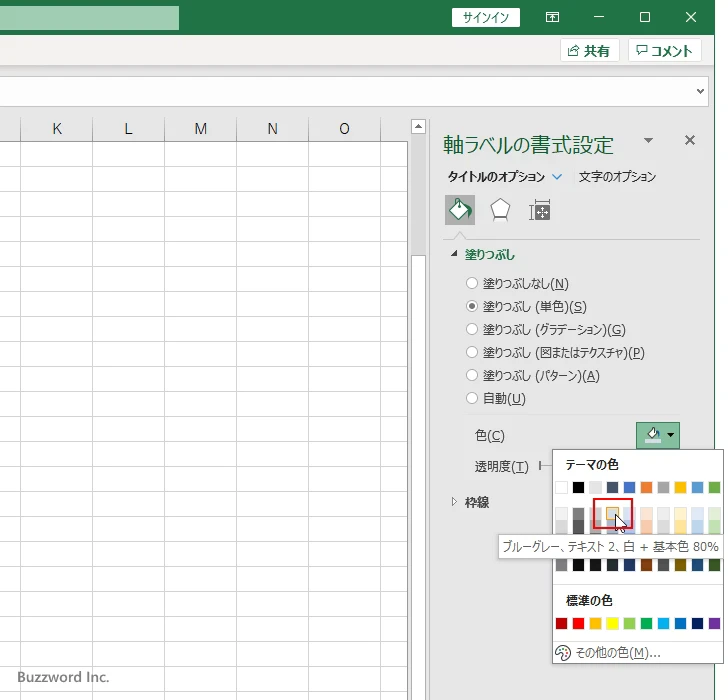The width and height of the screenshot is (728, 700).
Task: Click the コメント comments button
Action: pos(664,51)
